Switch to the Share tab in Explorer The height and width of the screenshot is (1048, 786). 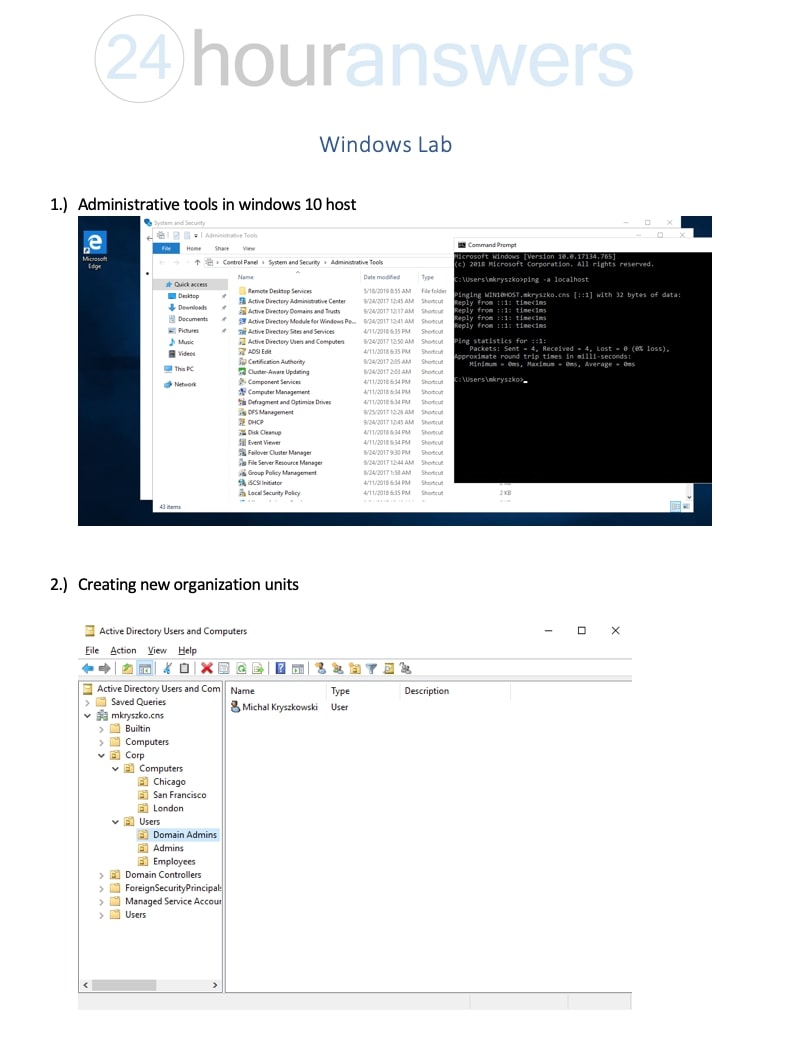[221, 248]
